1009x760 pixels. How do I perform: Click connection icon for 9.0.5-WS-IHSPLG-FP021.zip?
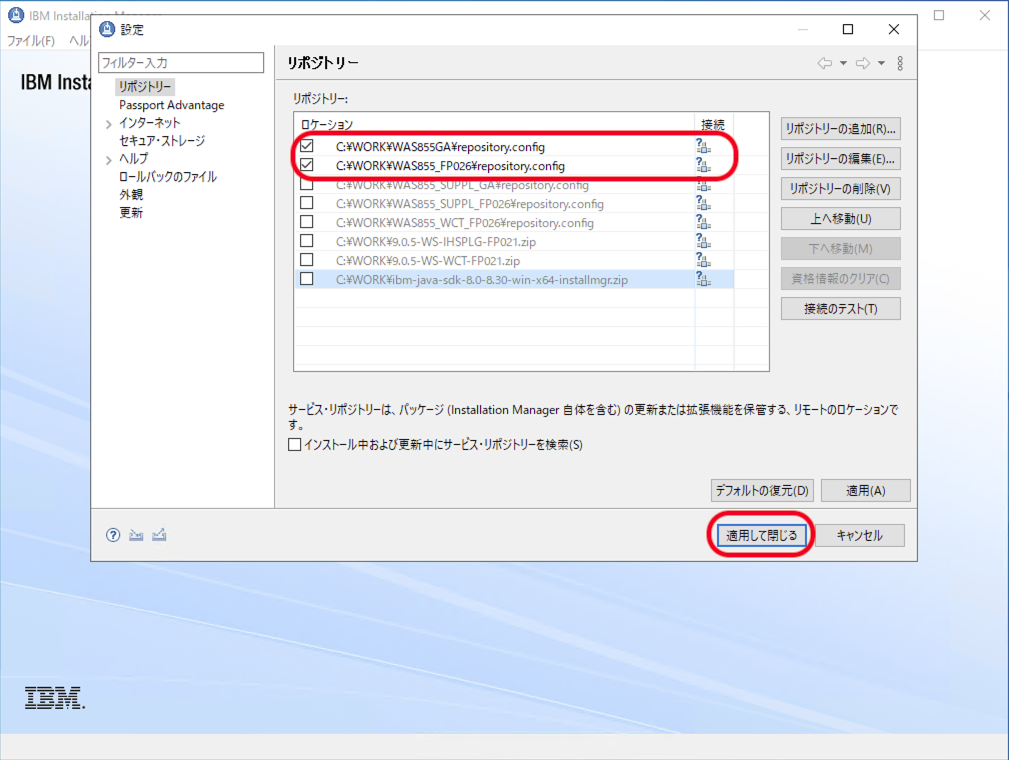703,241
